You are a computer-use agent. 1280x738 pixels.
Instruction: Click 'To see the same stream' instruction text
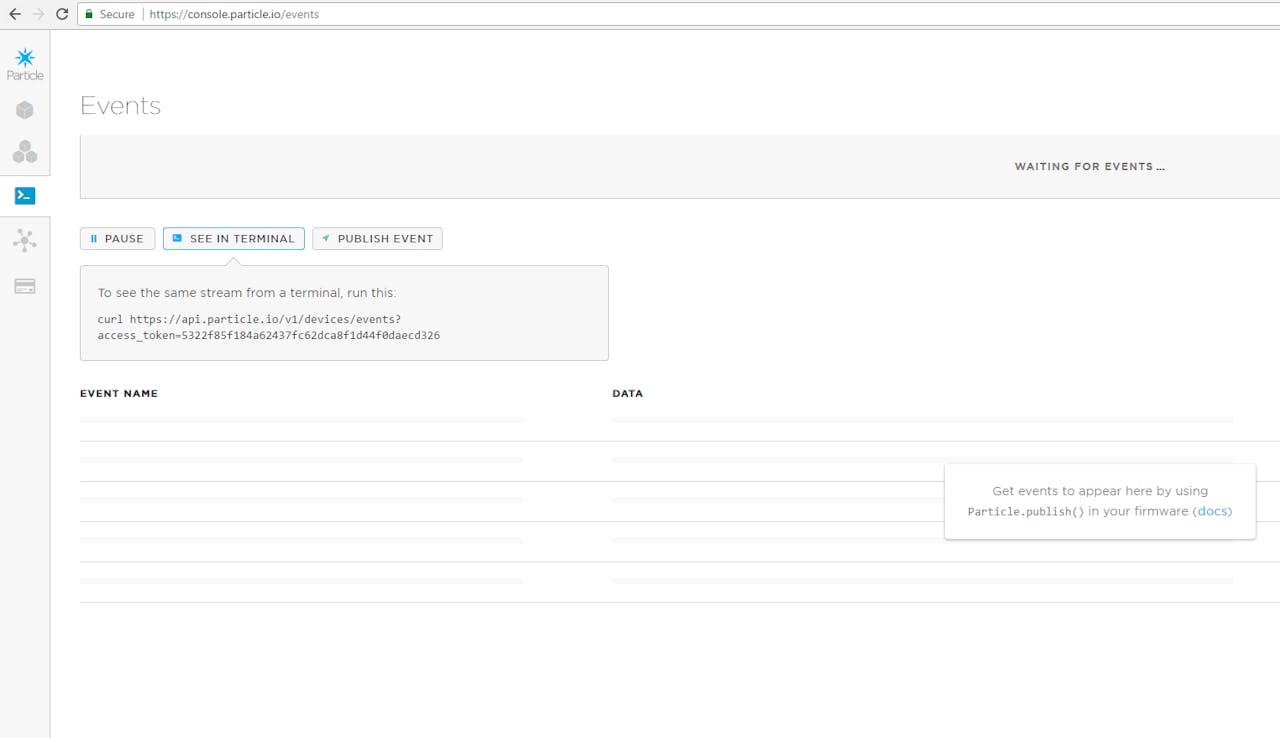[x=247, y=293]
